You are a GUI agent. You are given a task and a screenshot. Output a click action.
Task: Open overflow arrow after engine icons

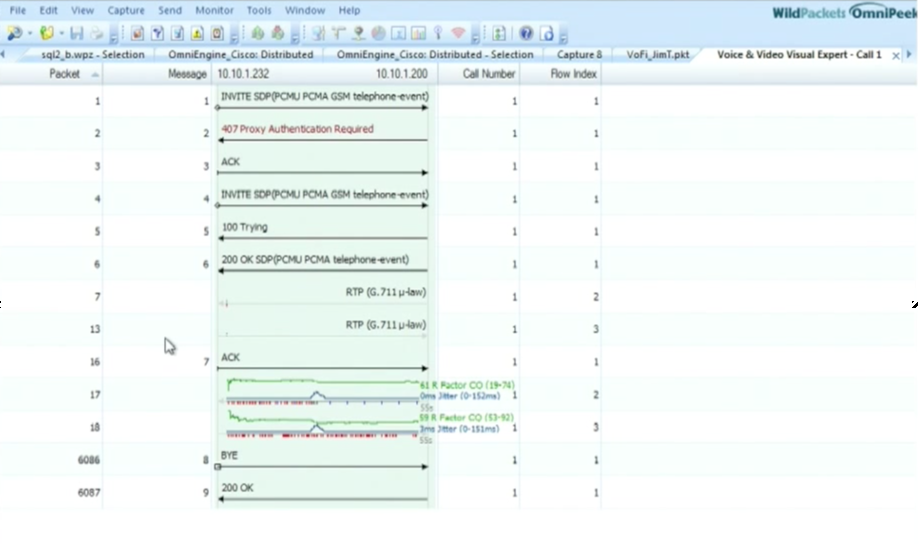click(294, 37)
